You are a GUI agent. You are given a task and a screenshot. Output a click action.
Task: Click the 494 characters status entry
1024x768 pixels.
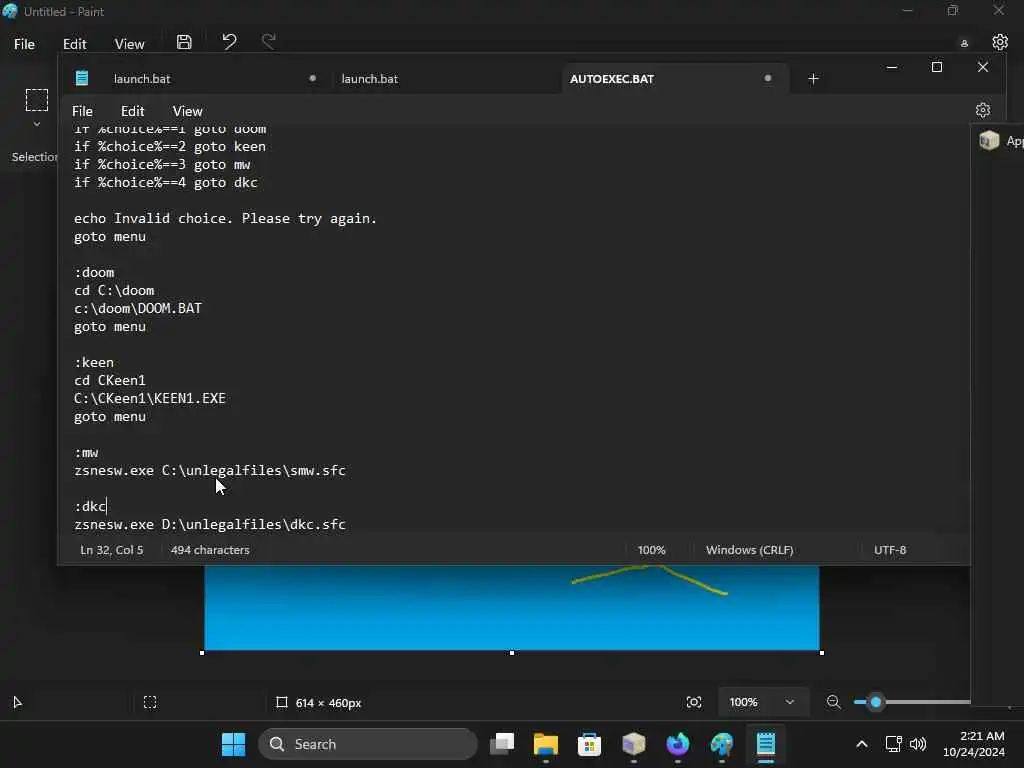[x=210, y=550]
